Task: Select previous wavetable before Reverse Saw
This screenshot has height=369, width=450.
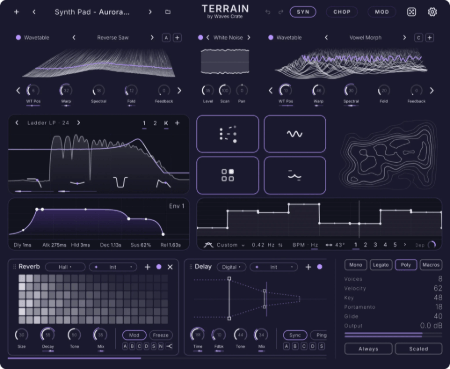Action: pos(74,38)
